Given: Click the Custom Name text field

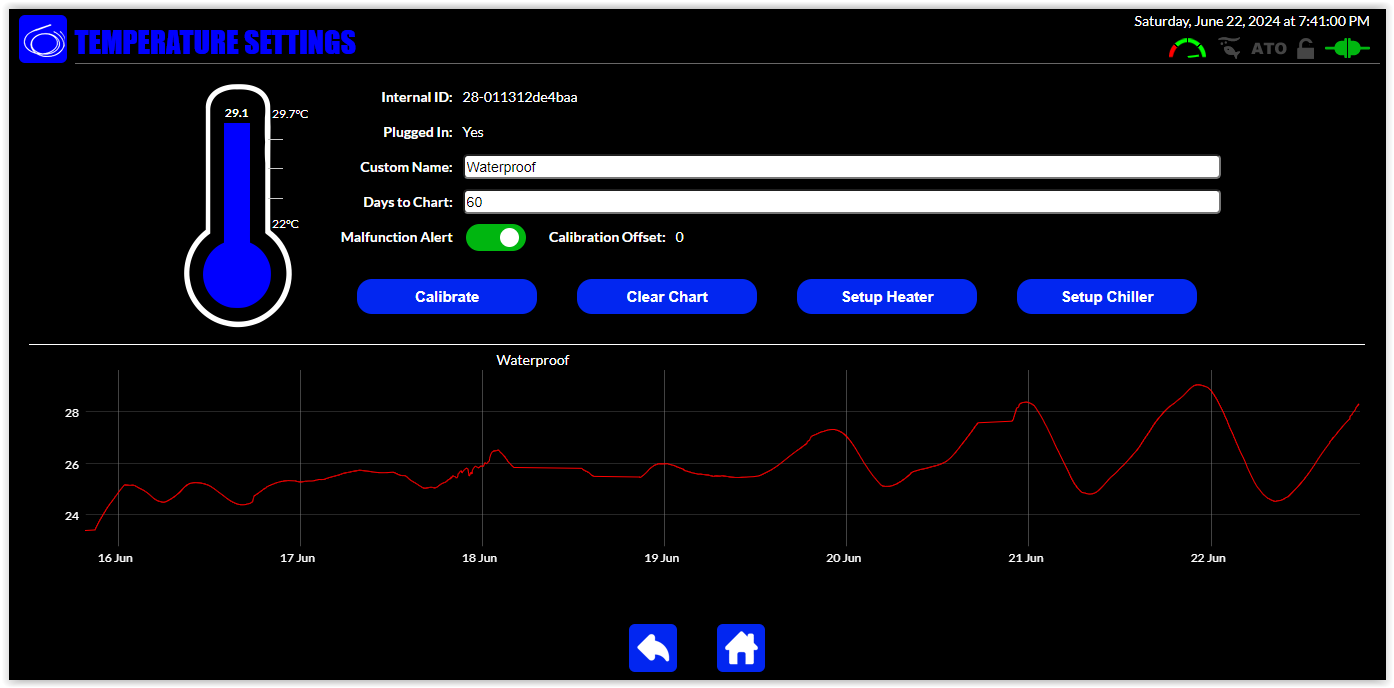Looking at the screenshot, I should 842,167.
